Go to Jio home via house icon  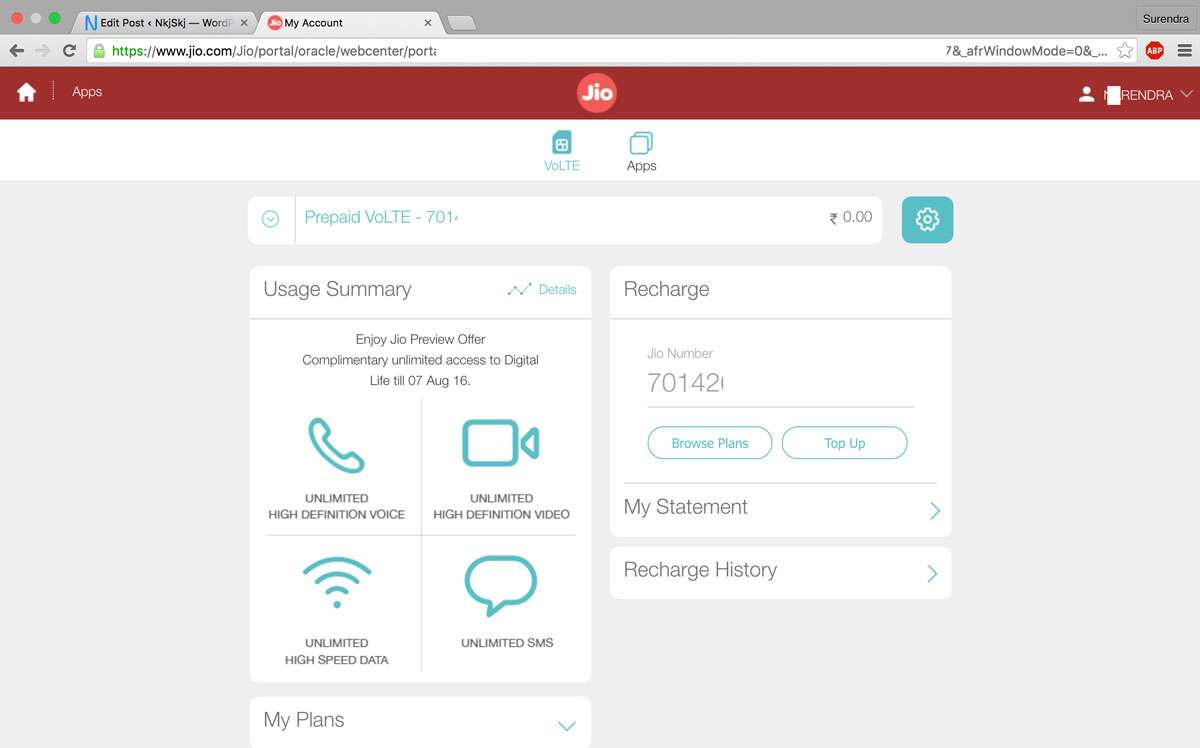tap(26, 92)
